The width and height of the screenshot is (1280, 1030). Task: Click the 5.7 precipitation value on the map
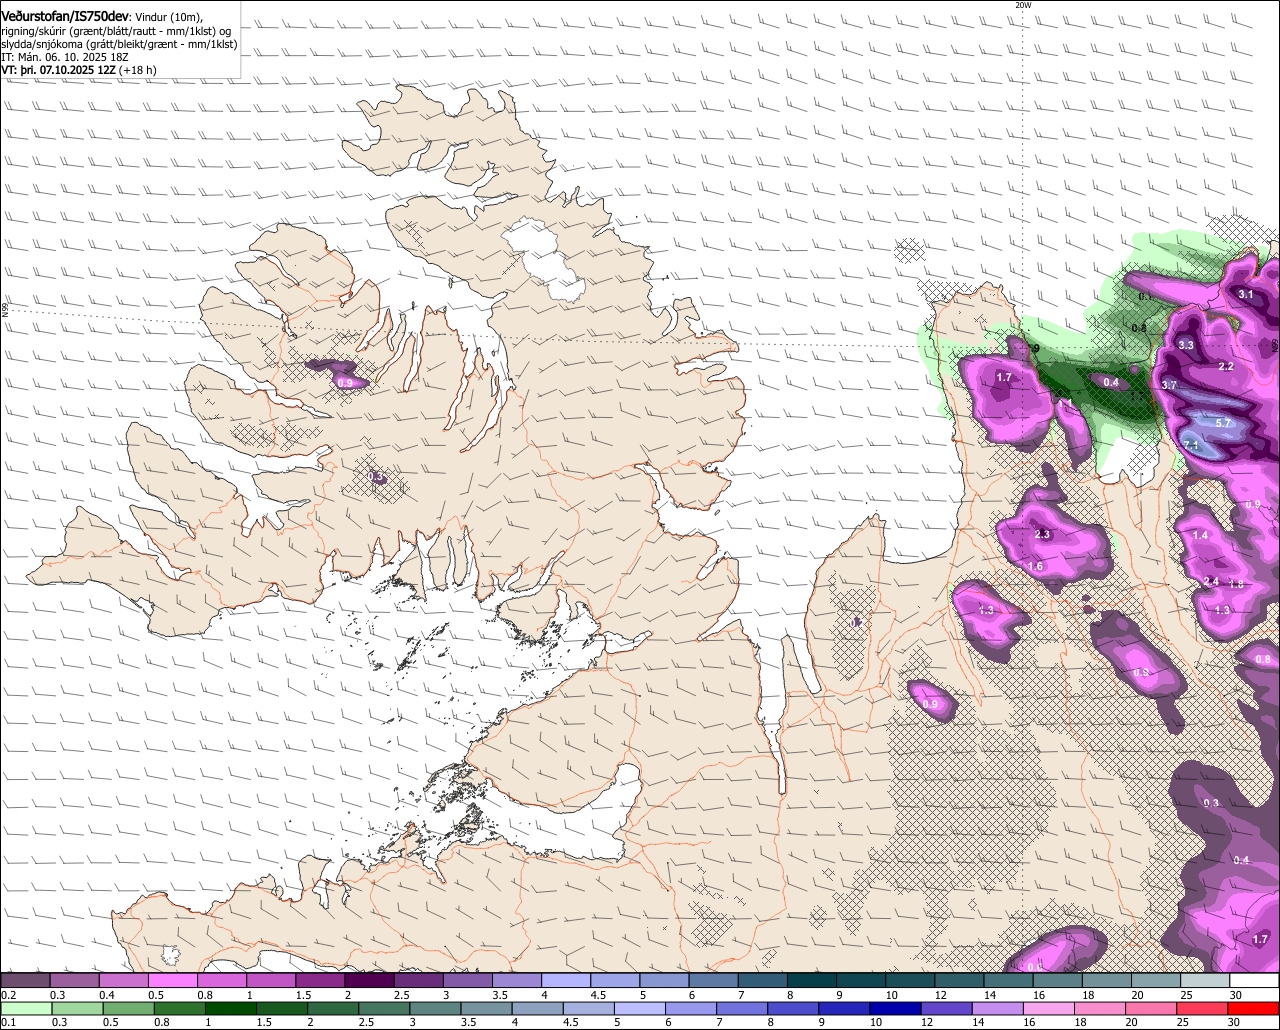point(1223,423)
